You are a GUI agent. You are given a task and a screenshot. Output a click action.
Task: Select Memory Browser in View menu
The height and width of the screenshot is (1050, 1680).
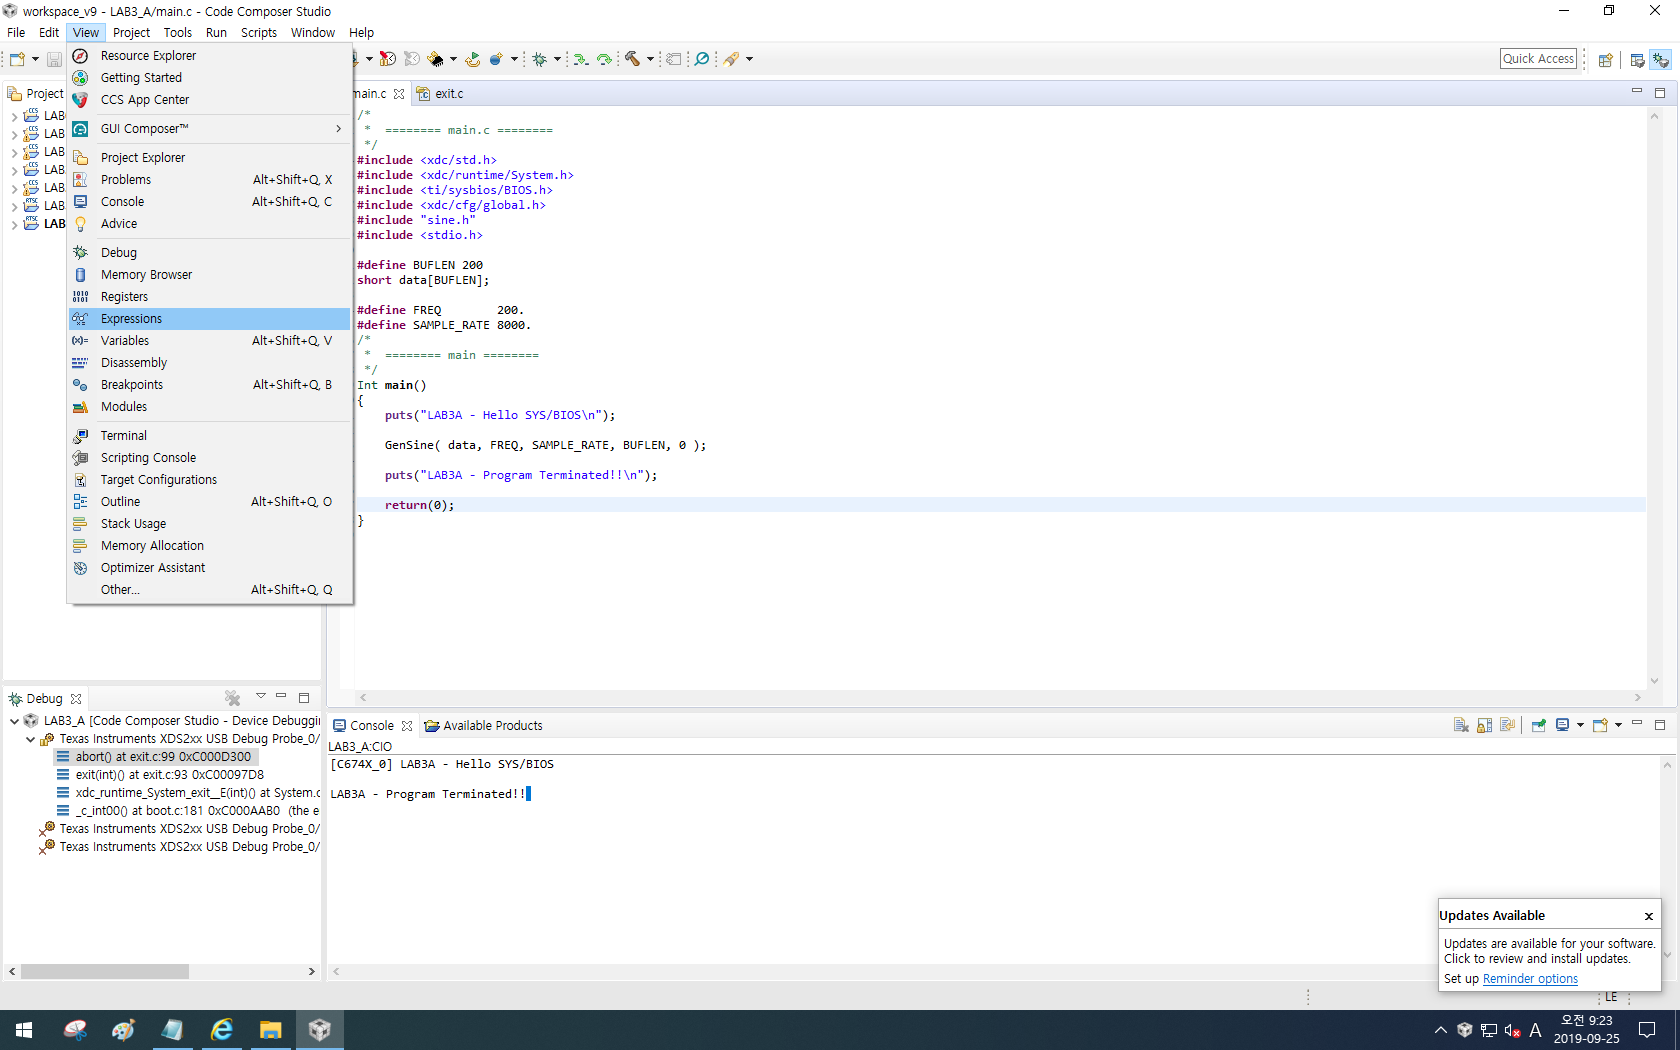209,275
